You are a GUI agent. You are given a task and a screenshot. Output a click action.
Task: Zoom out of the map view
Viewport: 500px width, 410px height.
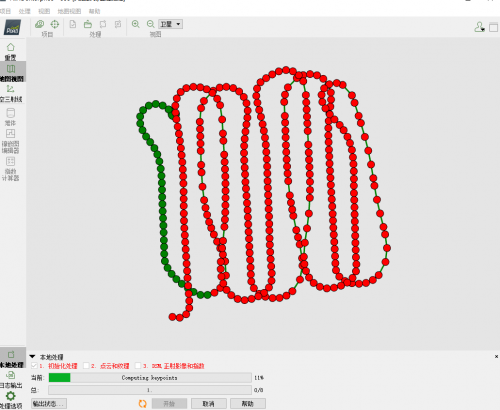151,24
